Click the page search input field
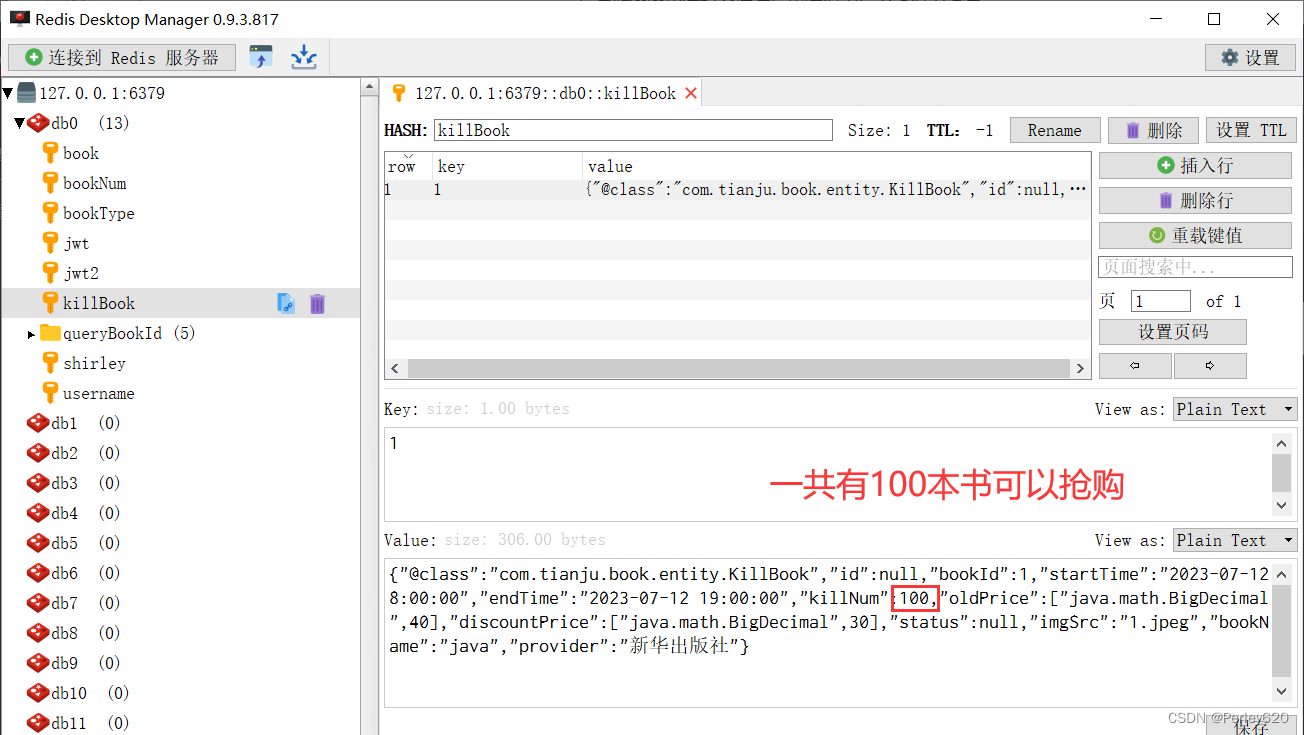1304x735 pixels. [x=1195, y=268]
